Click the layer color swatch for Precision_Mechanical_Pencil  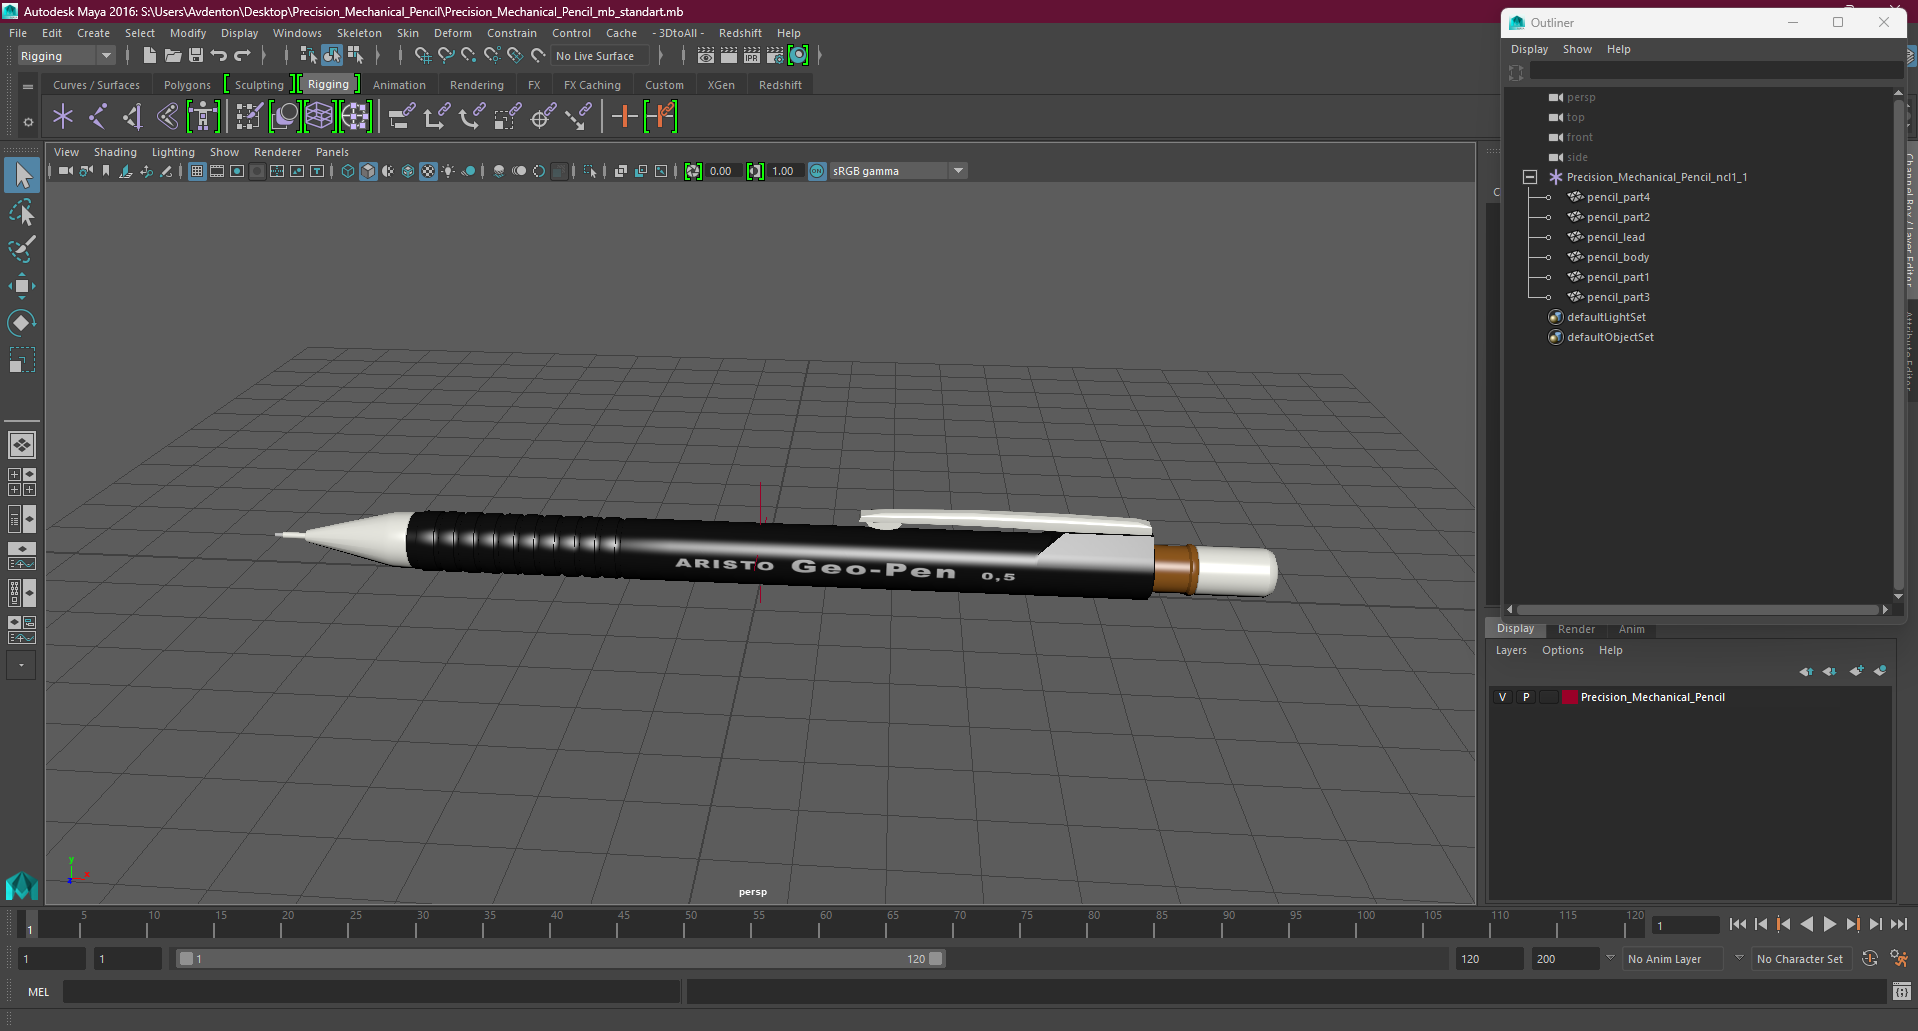[1570, 697]
